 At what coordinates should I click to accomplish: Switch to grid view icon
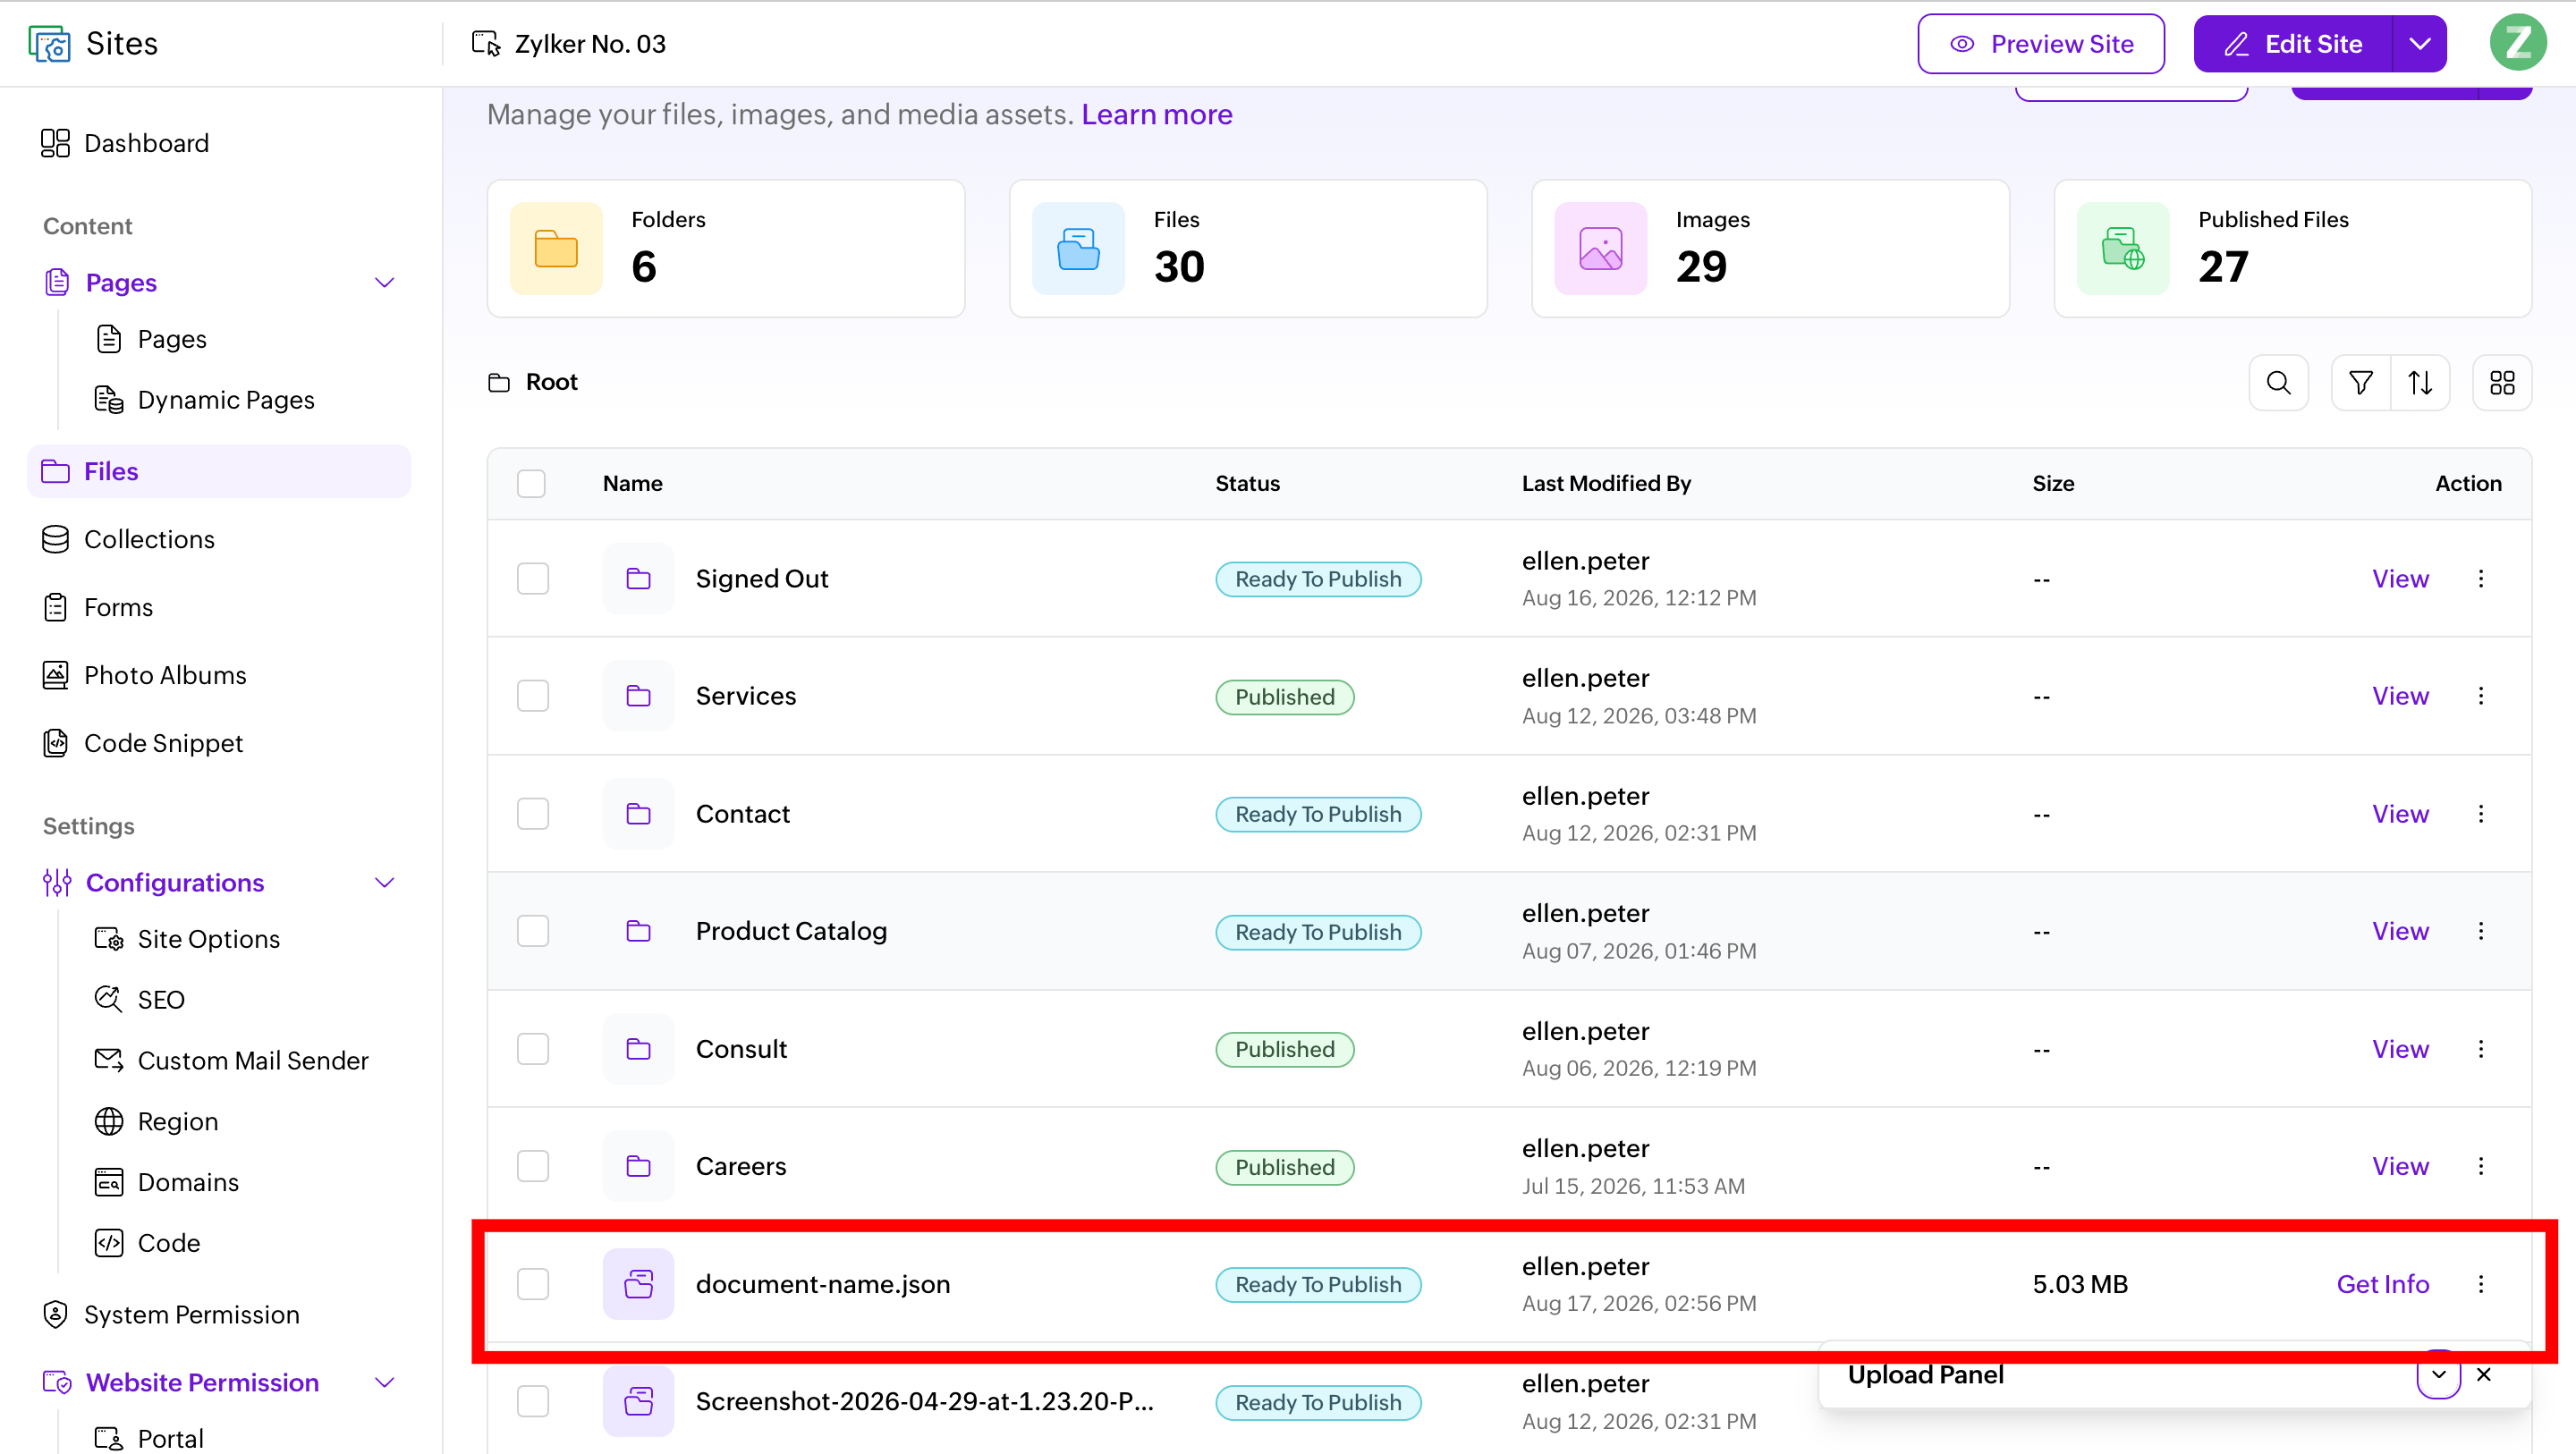pos(2502,383)
